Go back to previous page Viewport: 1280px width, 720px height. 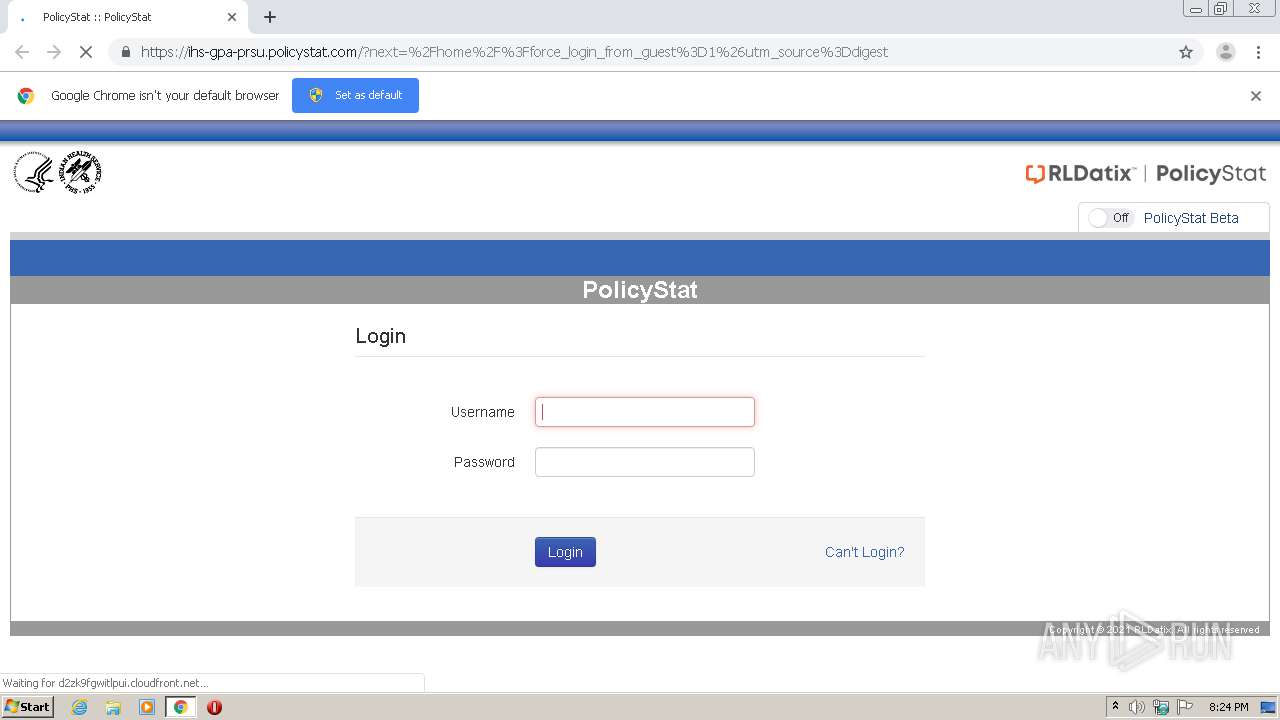22,52
